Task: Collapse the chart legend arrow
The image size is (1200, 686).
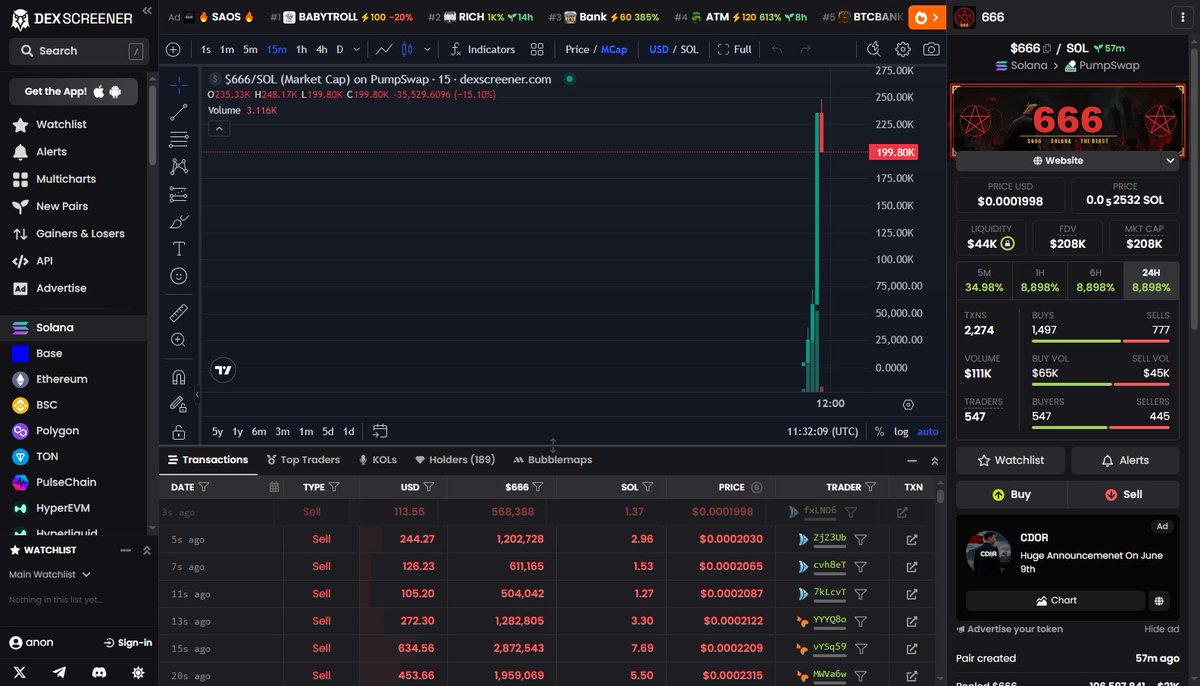Action: (219, 128)
